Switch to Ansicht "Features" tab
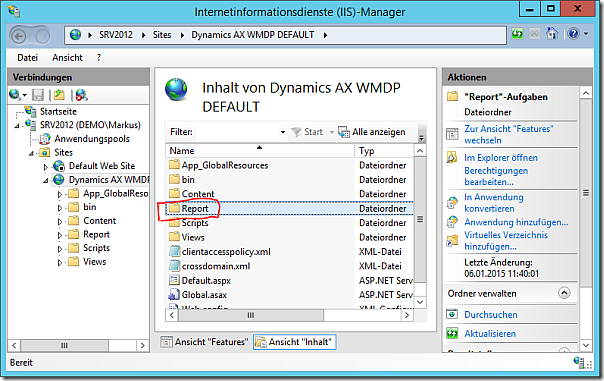The width and height of the screenshot is (604, 381). coord(205,342)
